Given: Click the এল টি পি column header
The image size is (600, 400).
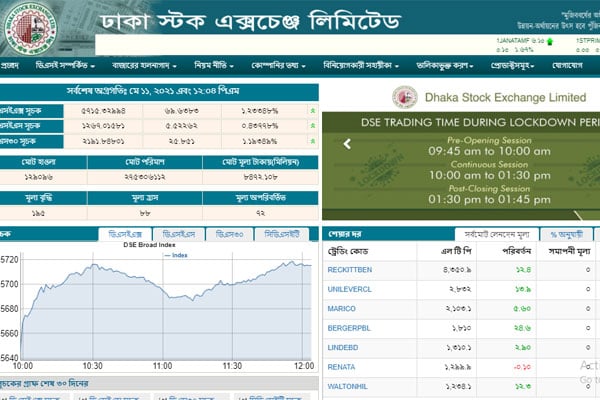Looking at the screenshot, I should (456, 251).
